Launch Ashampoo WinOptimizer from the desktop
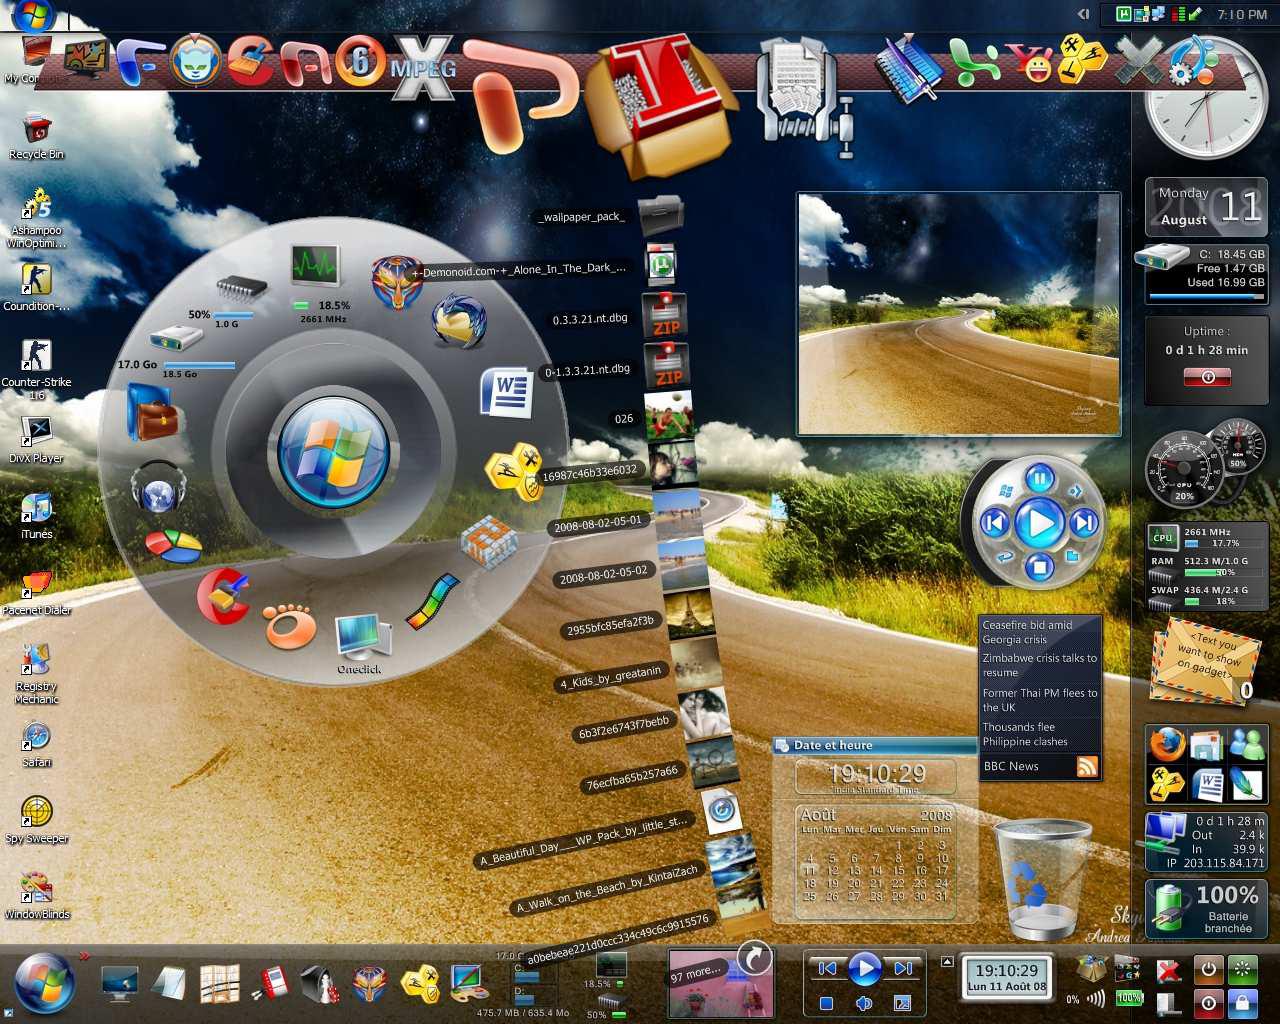1280x1024 pixels. (36, 216)
